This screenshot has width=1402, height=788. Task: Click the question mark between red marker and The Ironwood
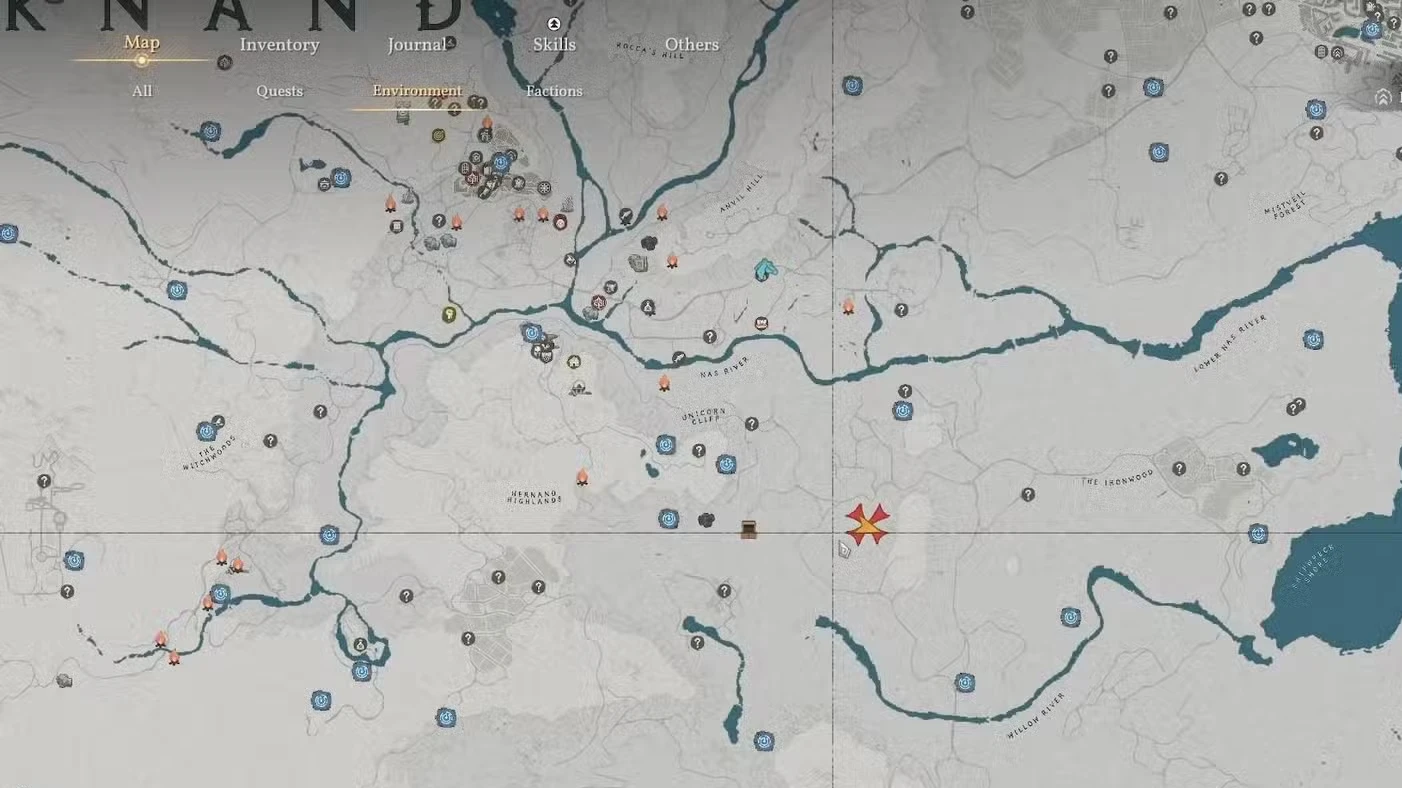(x=1028, y=494)
